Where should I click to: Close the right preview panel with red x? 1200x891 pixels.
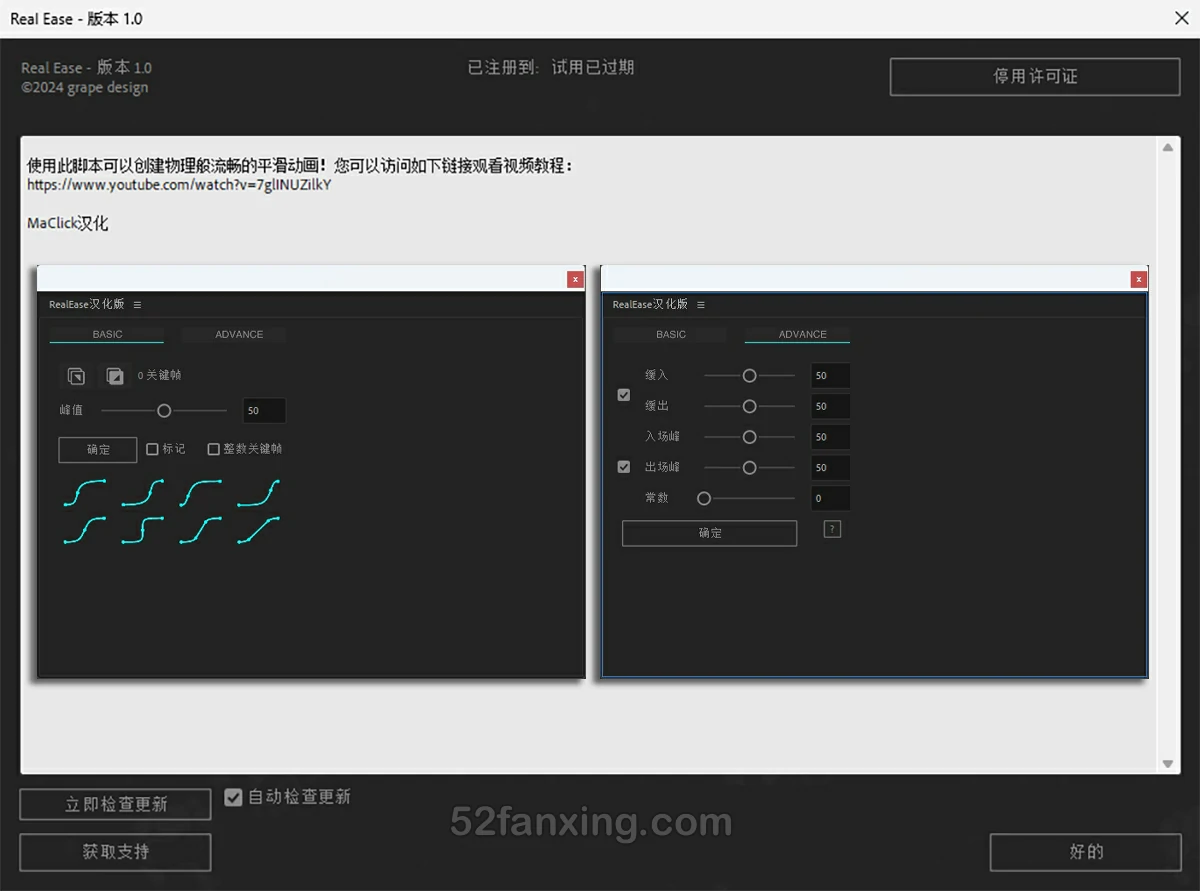pos(1139,279)
